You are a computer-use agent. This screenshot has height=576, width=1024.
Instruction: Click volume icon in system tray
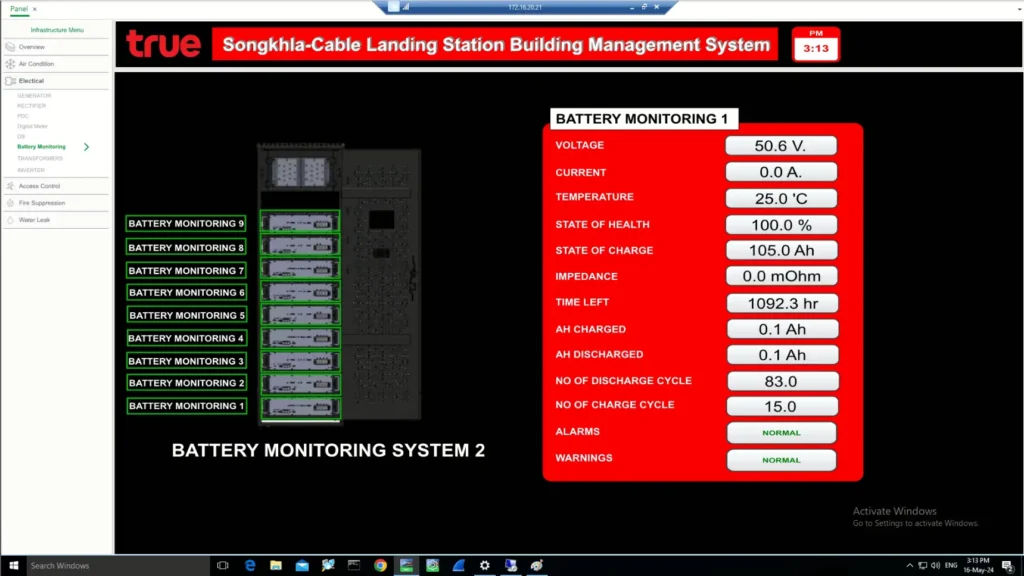935,566
